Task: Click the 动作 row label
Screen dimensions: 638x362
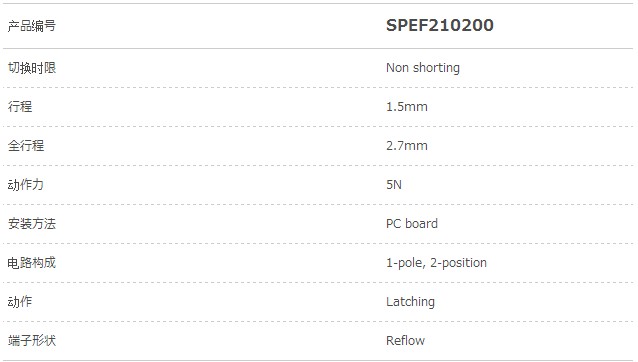Action: pos(20,302)
